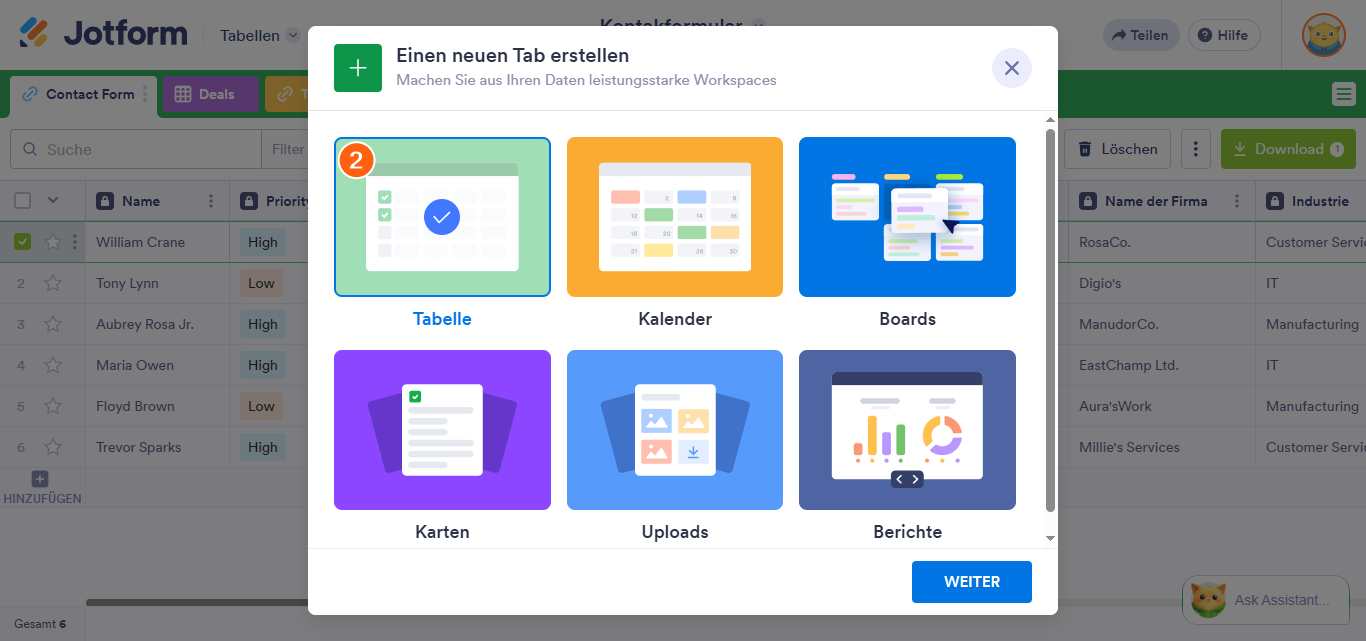Select all rows with the header checkbox

click(x=23, y=200)
